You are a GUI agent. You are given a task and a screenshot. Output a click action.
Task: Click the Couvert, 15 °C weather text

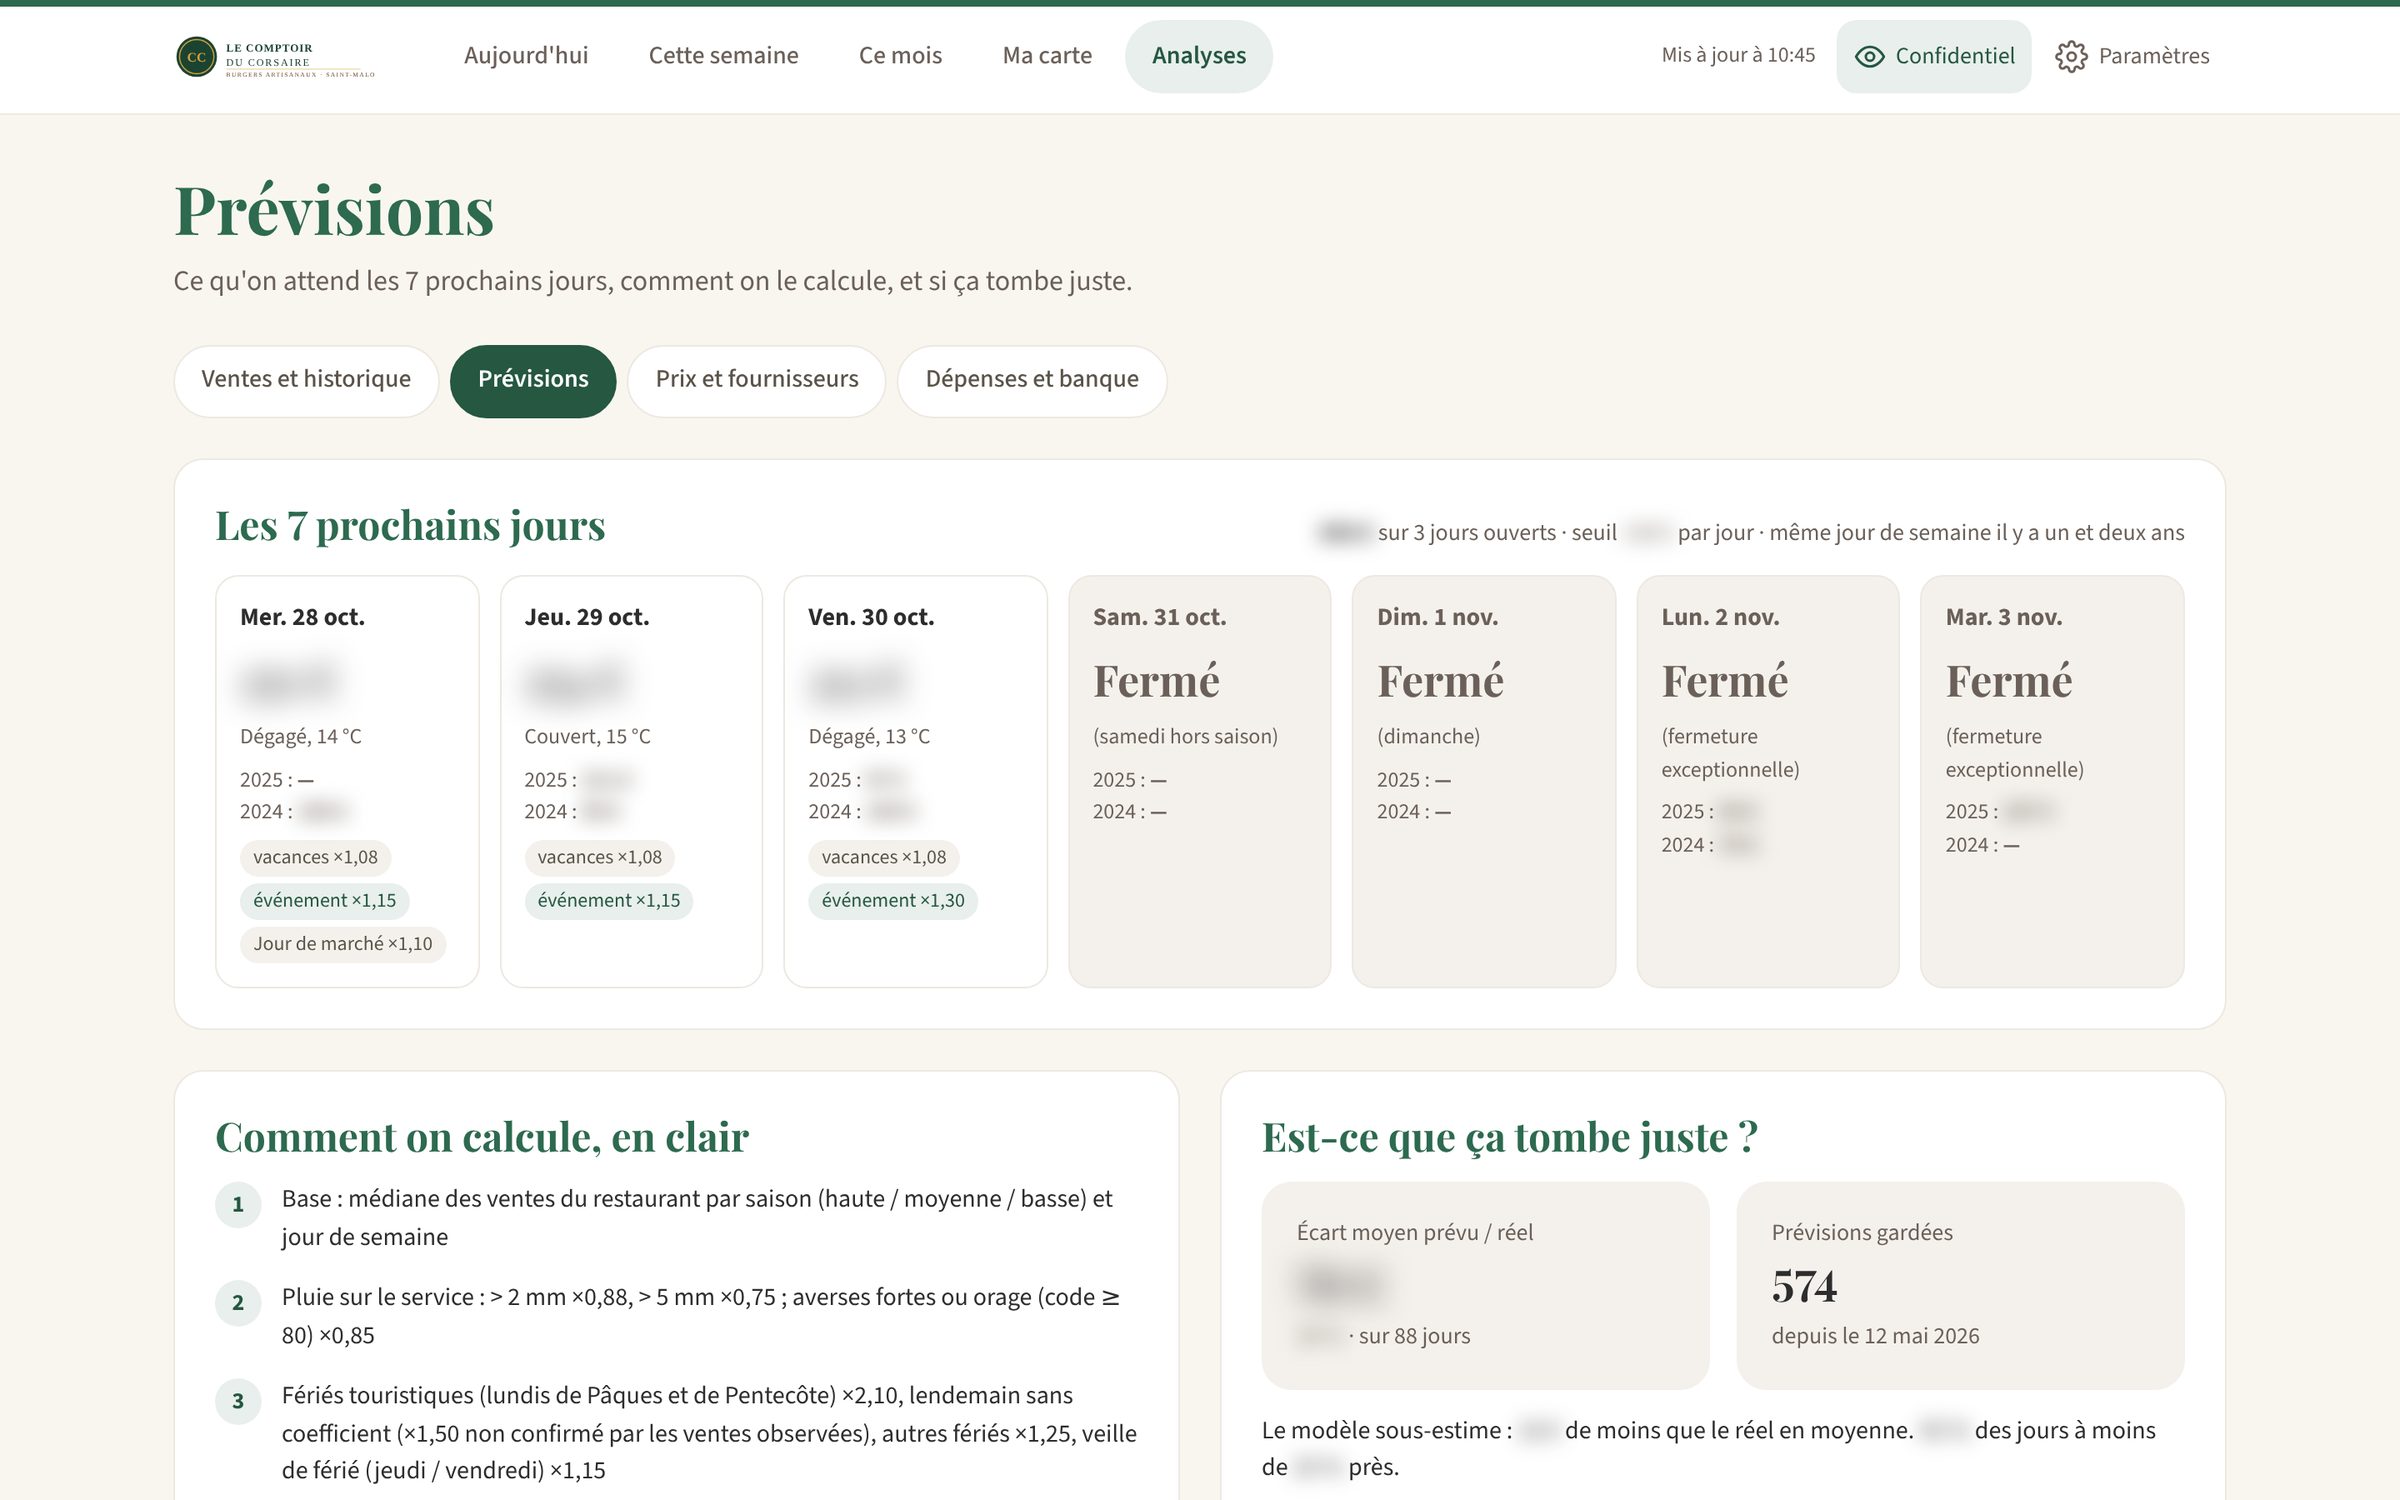(587, 737)
